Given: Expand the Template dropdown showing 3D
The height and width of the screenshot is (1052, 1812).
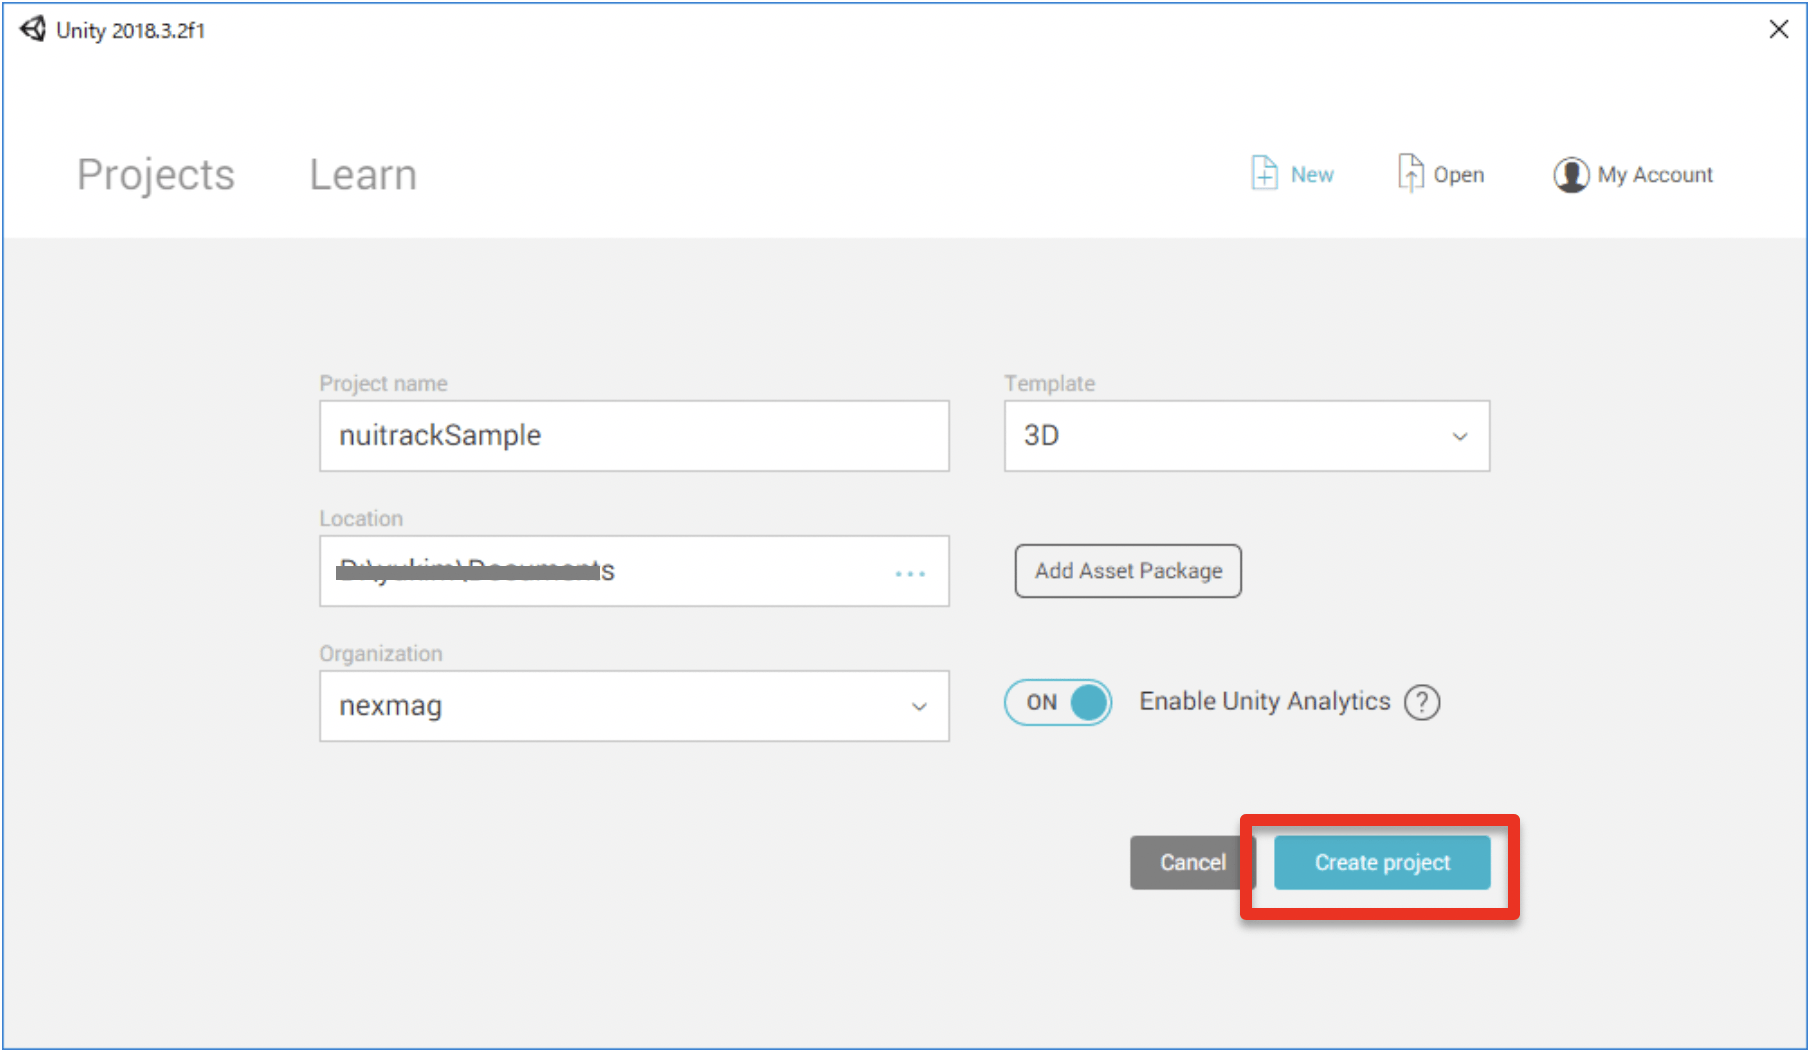Looking at the screenshot, I should tap(1247, 436).
